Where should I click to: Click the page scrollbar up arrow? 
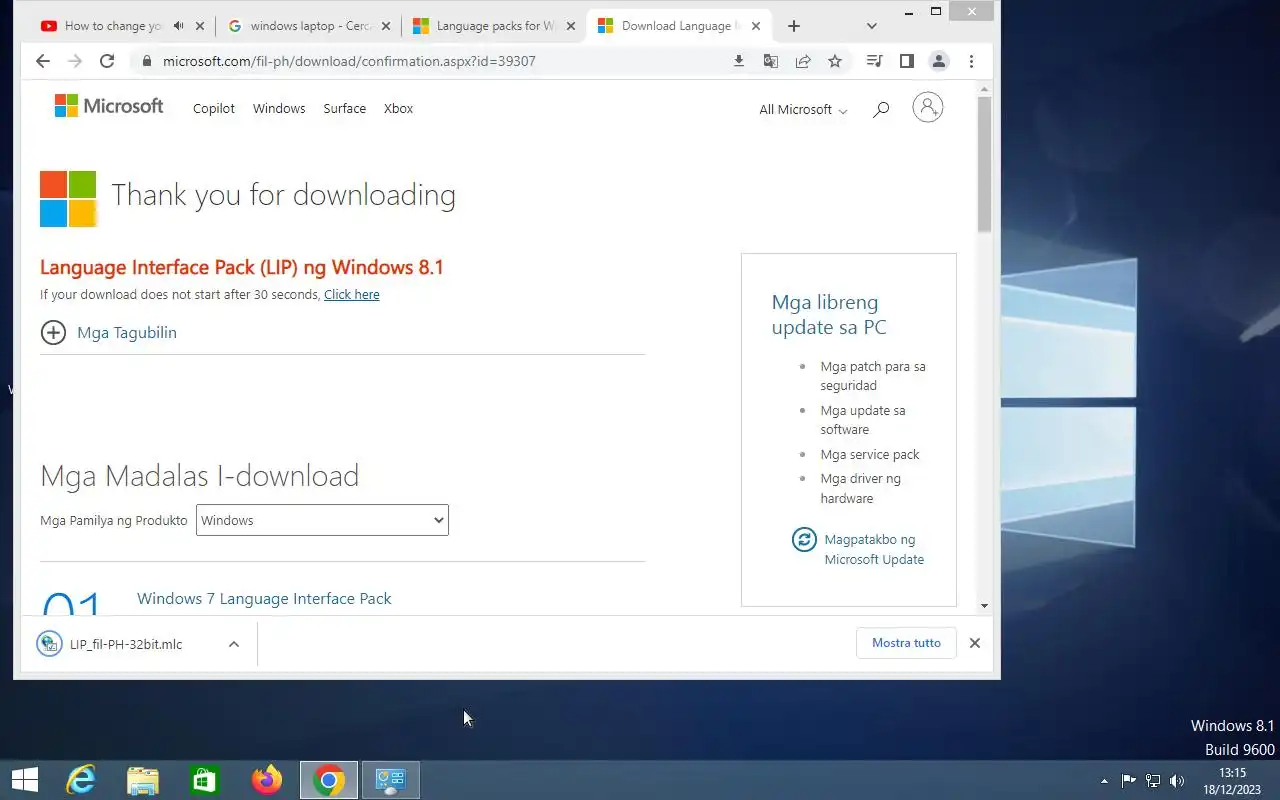point(984,89)
